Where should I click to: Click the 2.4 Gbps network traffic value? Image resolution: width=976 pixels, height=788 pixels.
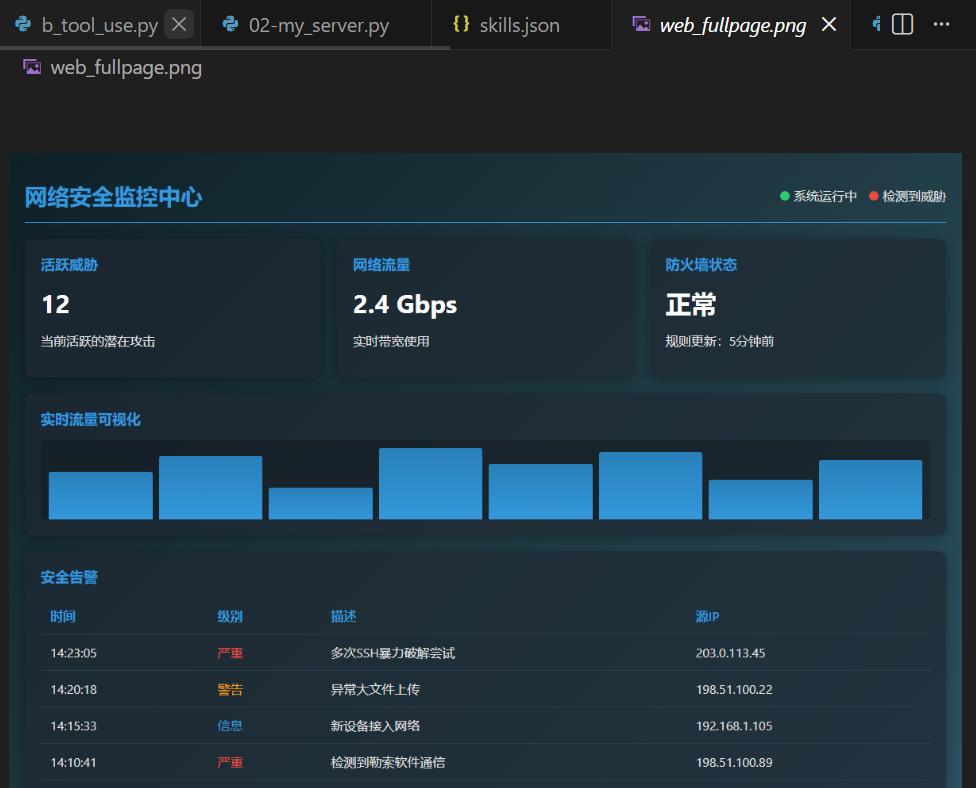click(405, 304)
